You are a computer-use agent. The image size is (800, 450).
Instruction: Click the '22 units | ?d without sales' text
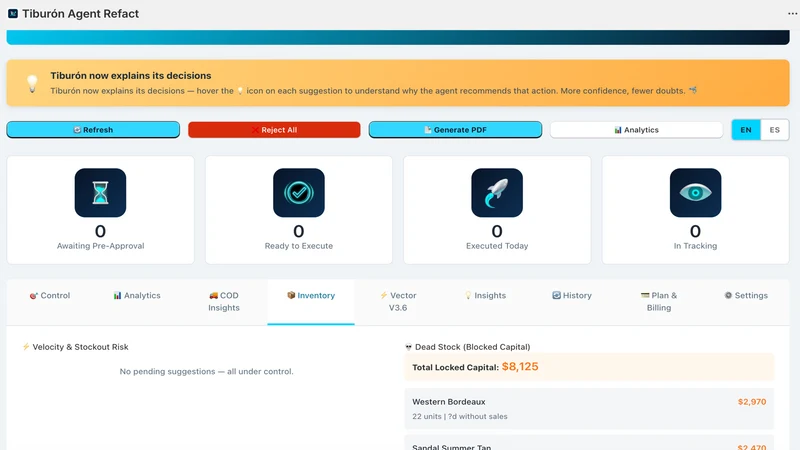tap(460, 416)
